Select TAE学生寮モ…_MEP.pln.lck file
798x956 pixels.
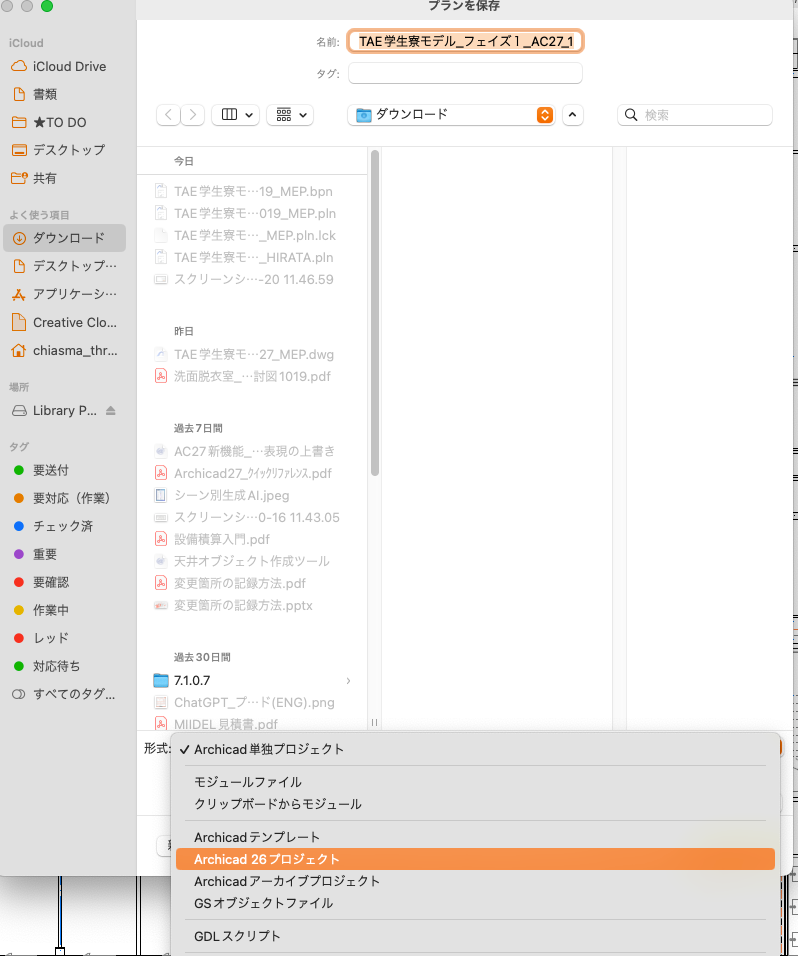pyautogui.click(x=253, y=235)
